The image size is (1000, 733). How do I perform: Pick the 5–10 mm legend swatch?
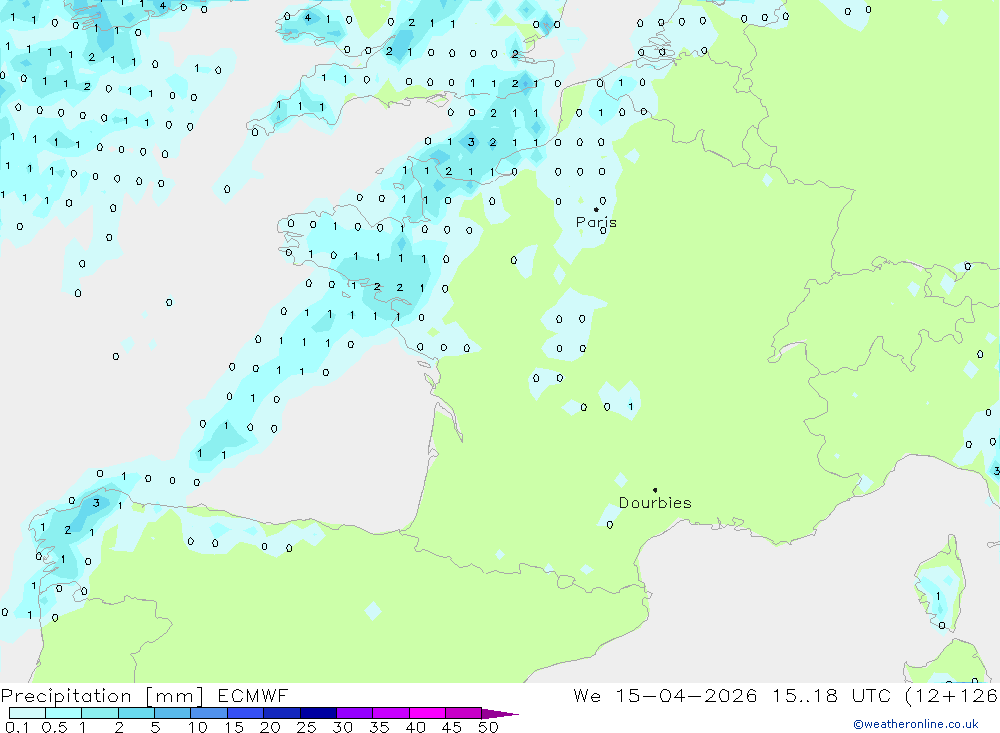tap(173, 713)
